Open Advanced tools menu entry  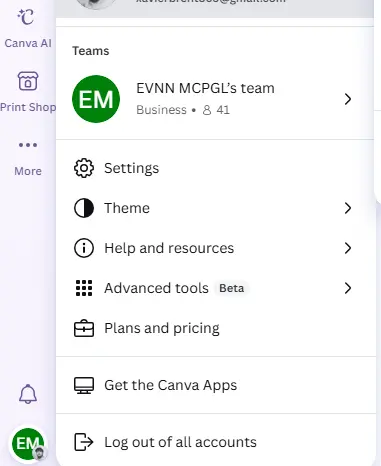tap(215, 288)
